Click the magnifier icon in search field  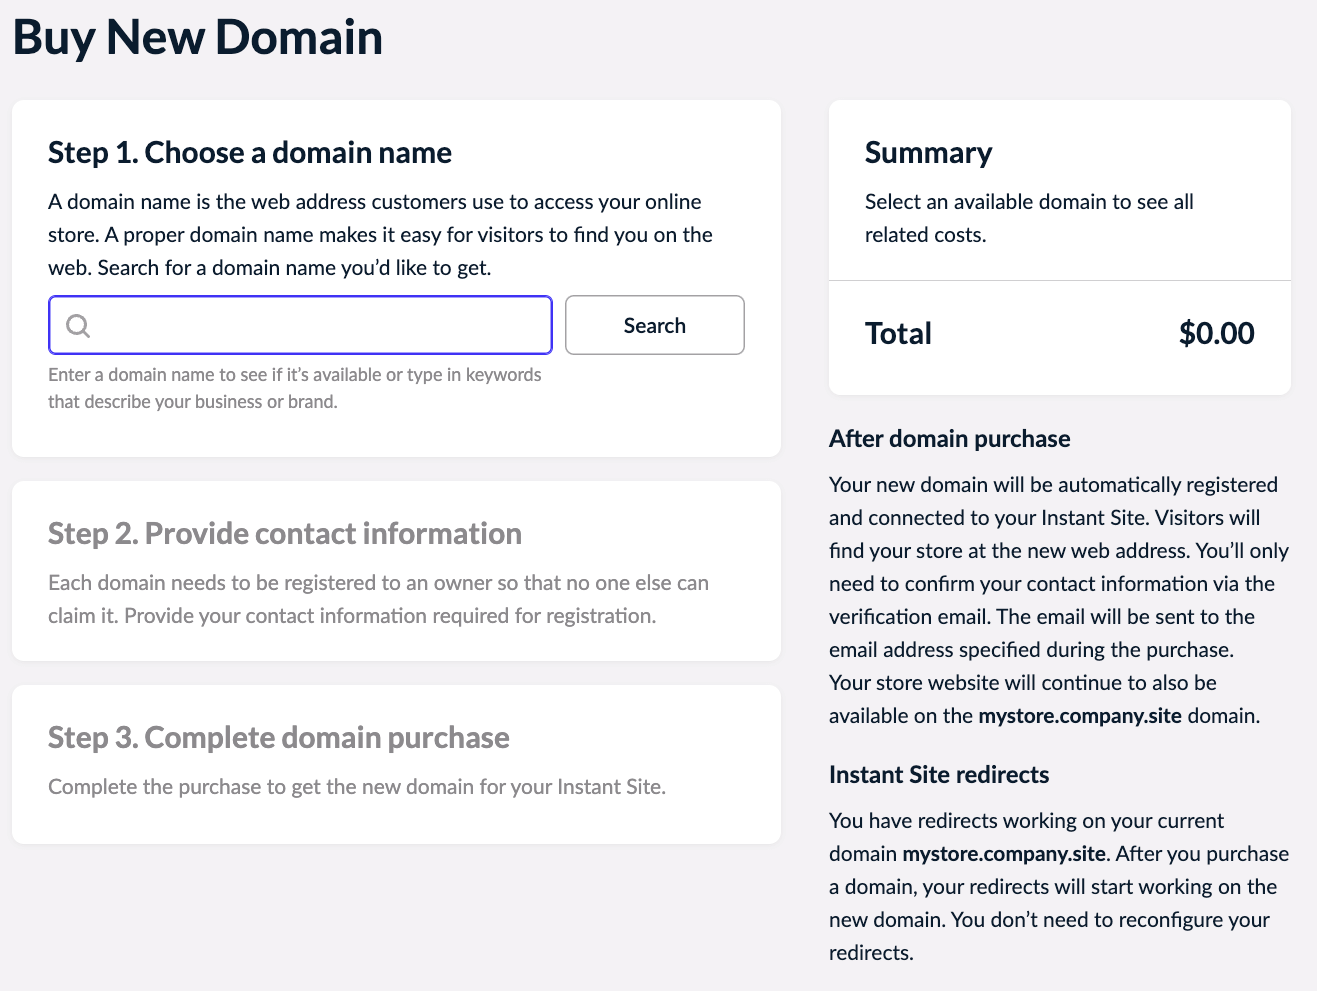point(78,325)
